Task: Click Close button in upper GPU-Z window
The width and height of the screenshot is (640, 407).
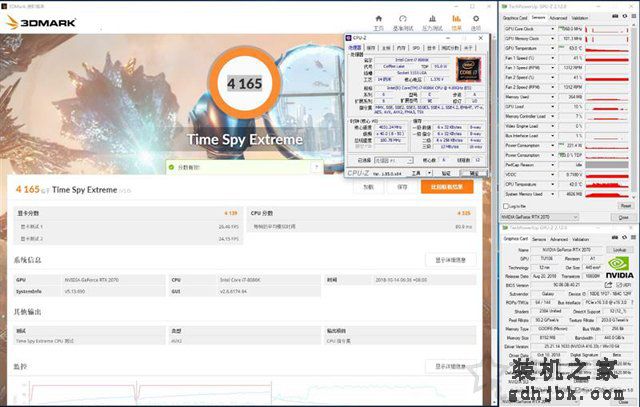Action: 623,217
